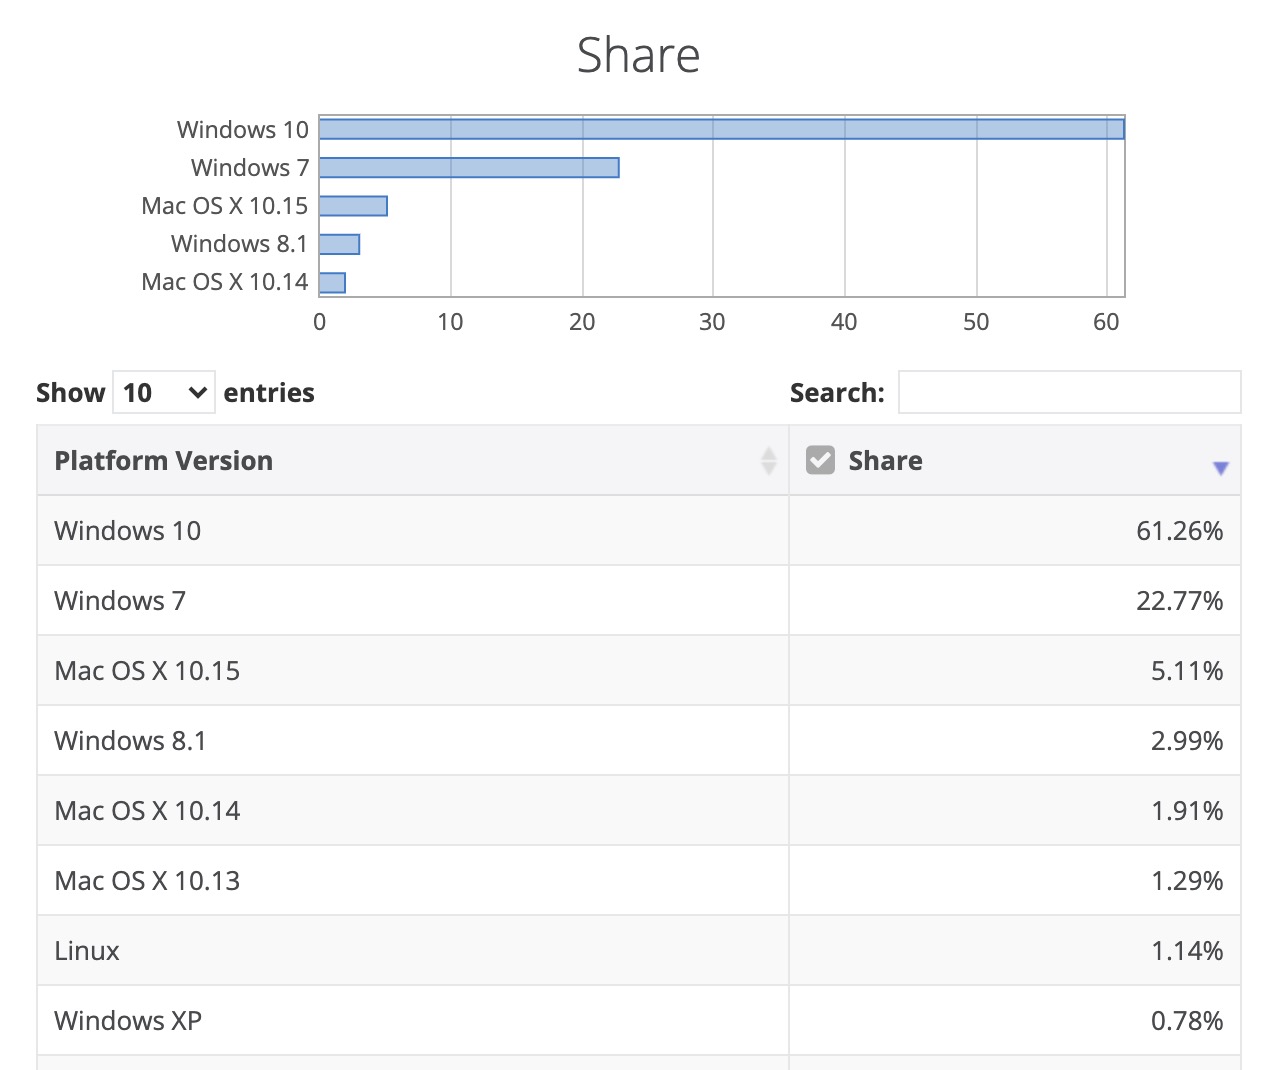The width and height of the screenshot is (1274, 1070).
Task: Click the Windows 10 bar in chart
Action: click(x=721, y=129)
